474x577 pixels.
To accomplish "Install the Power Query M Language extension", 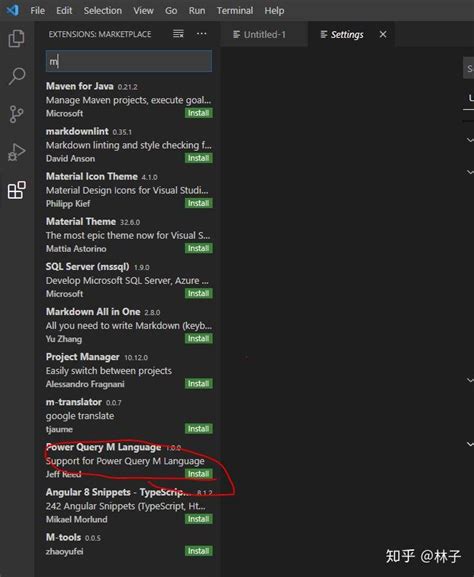I will pos(198,474).
